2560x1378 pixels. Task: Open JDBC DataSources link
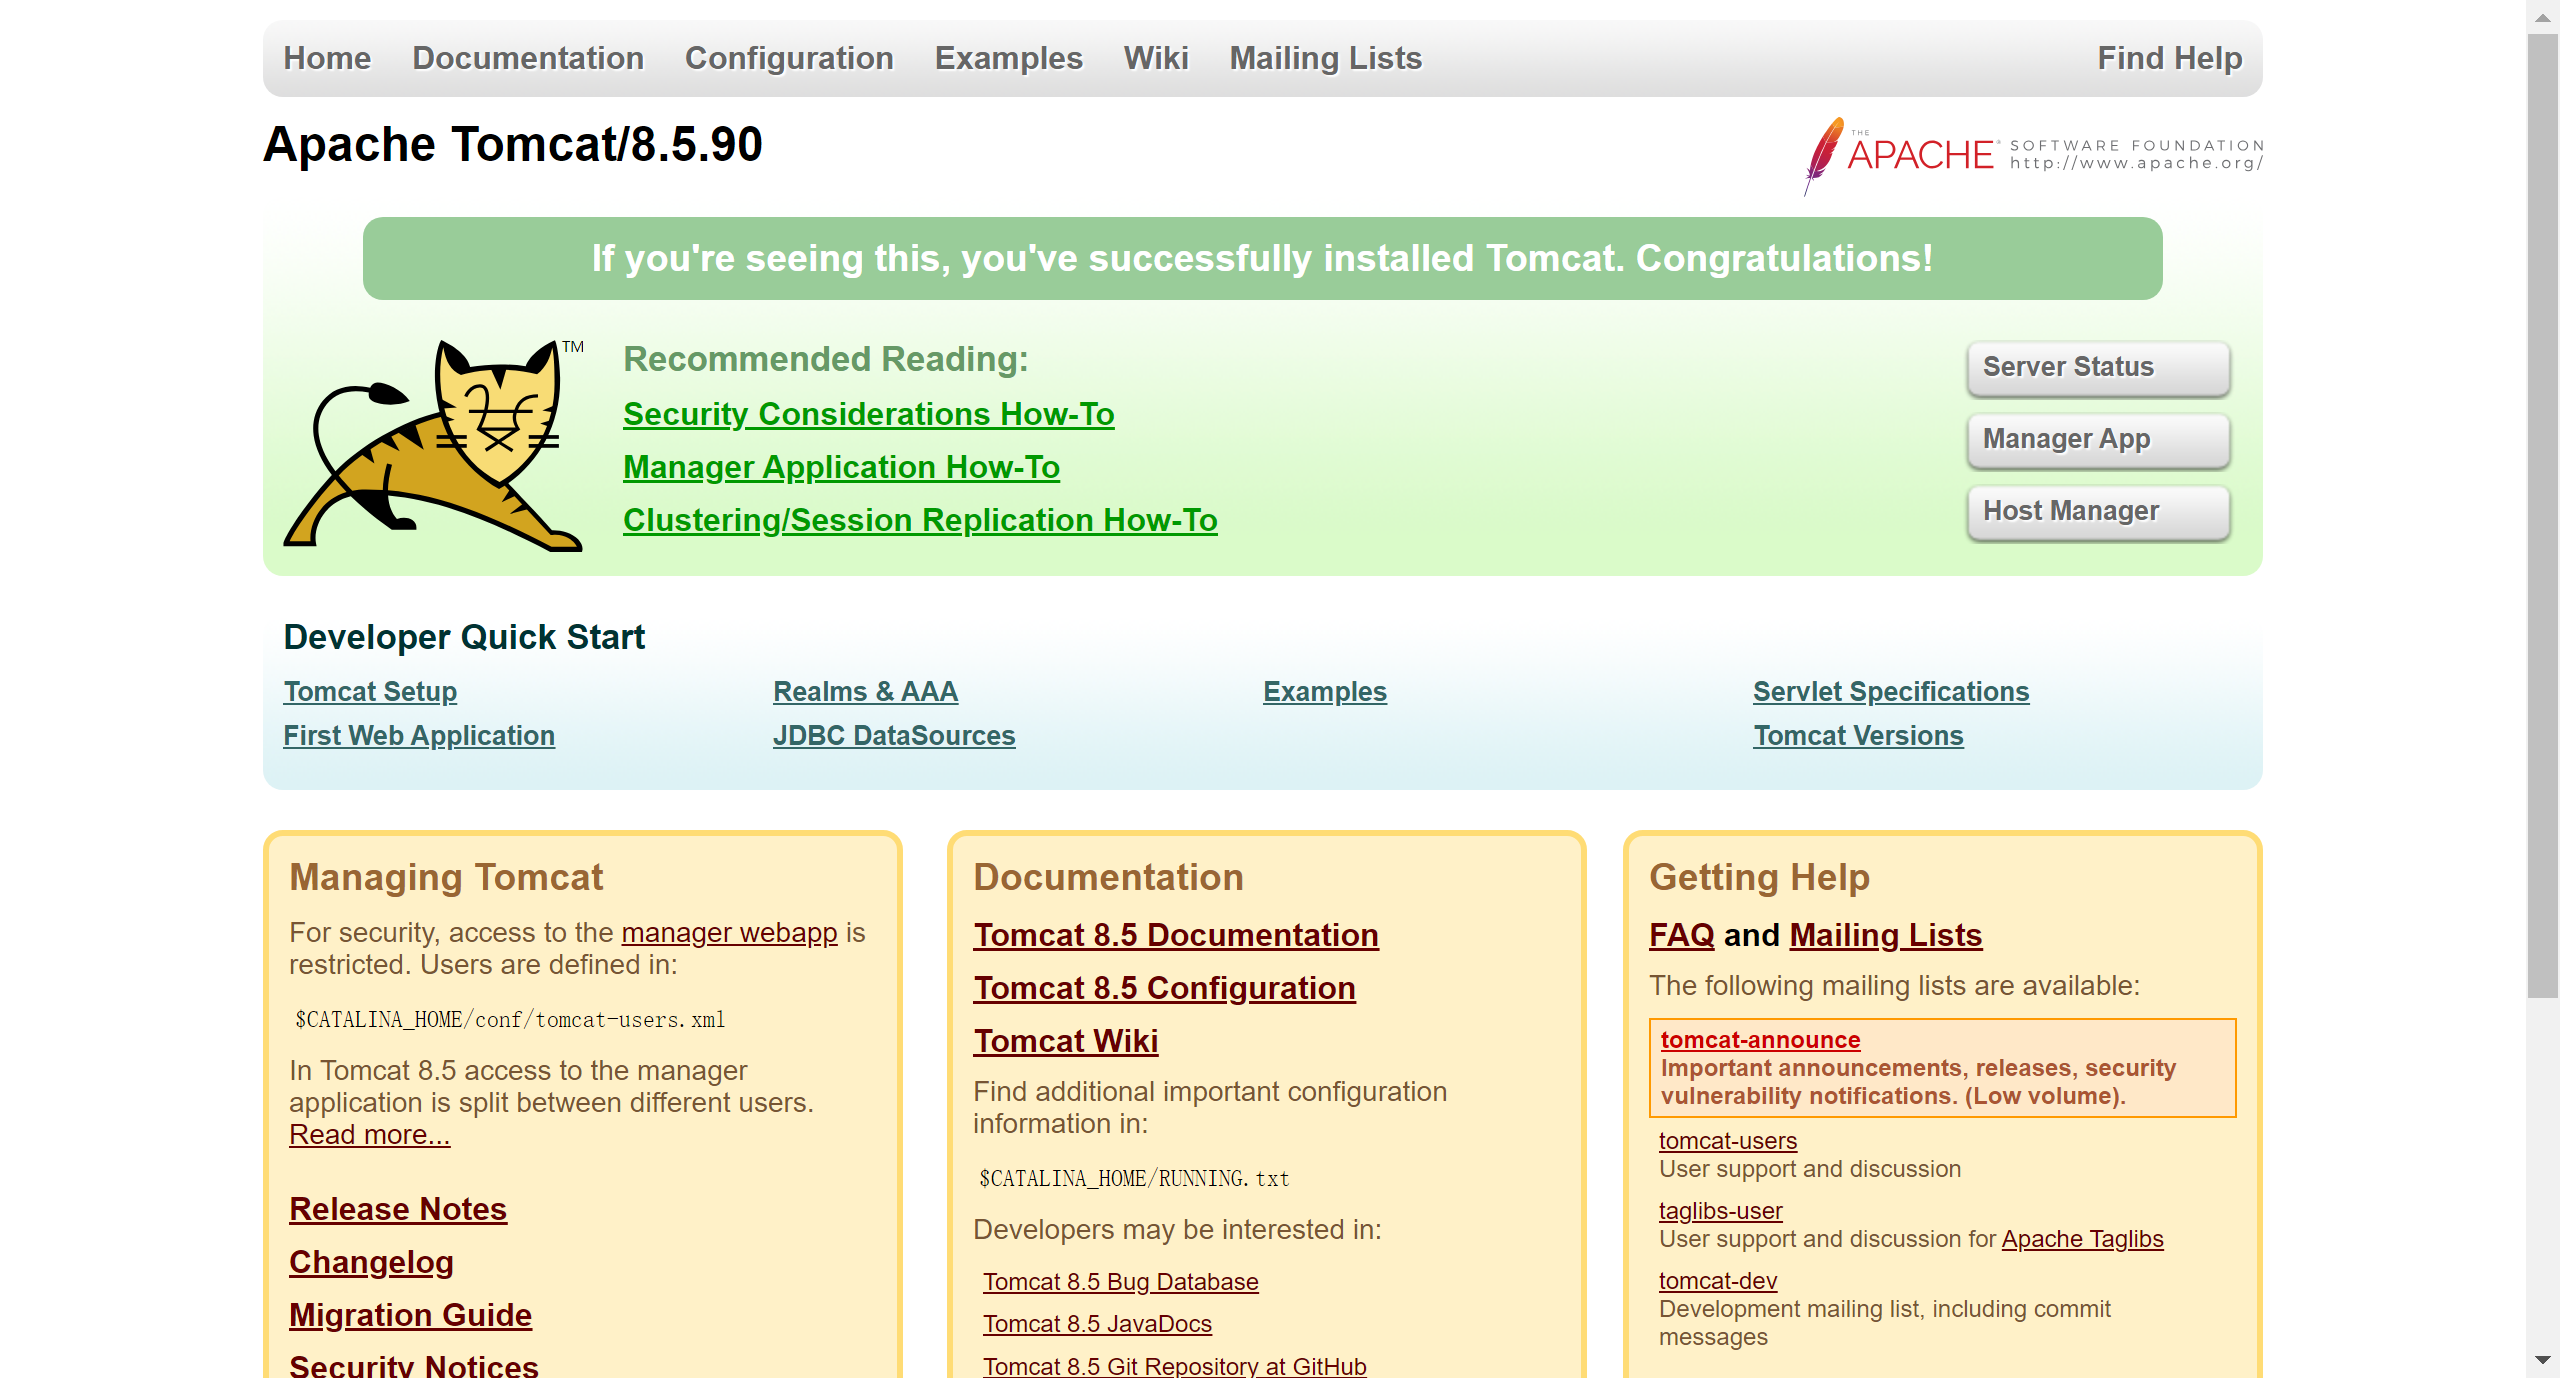[x=894, y=735]
